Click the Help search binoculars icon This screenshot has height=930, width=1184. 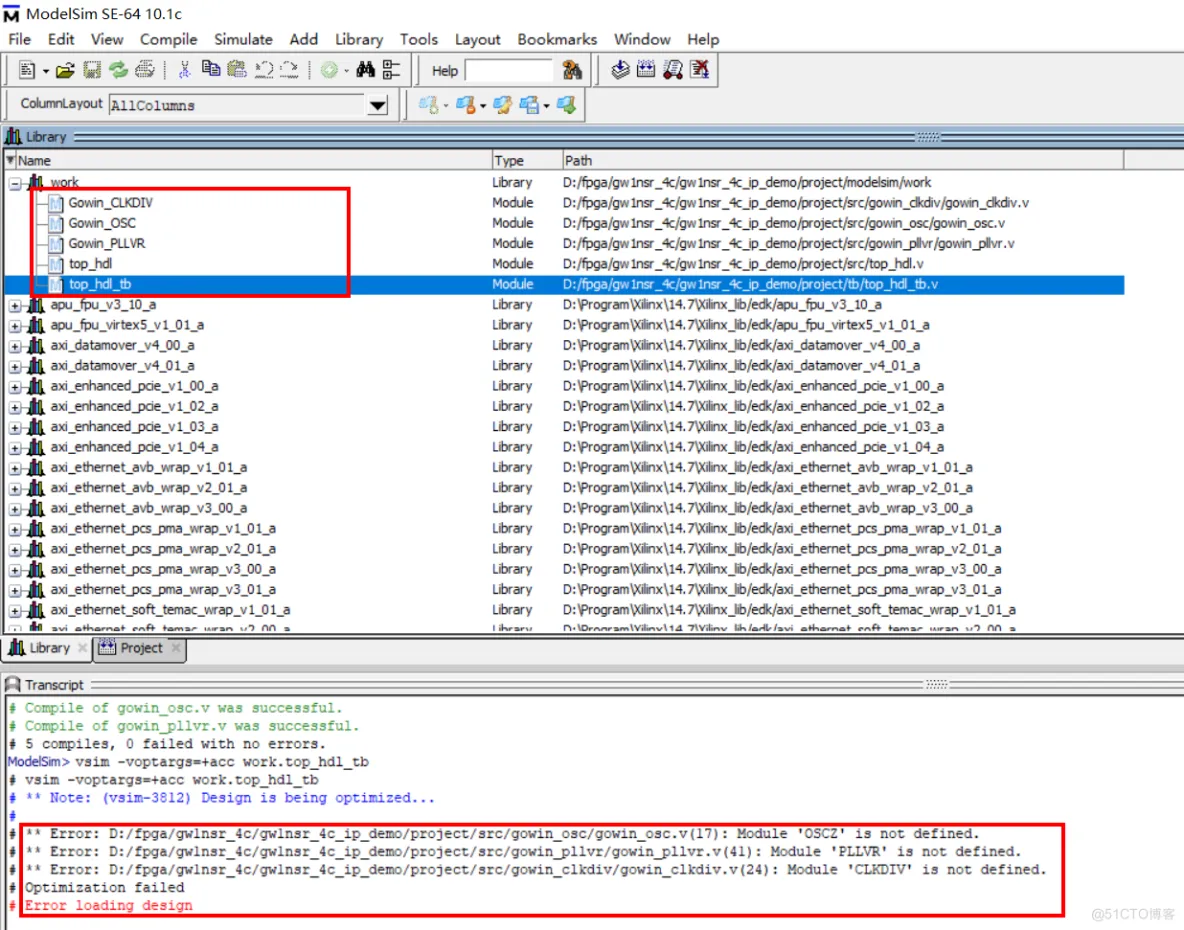pos(572,70)
